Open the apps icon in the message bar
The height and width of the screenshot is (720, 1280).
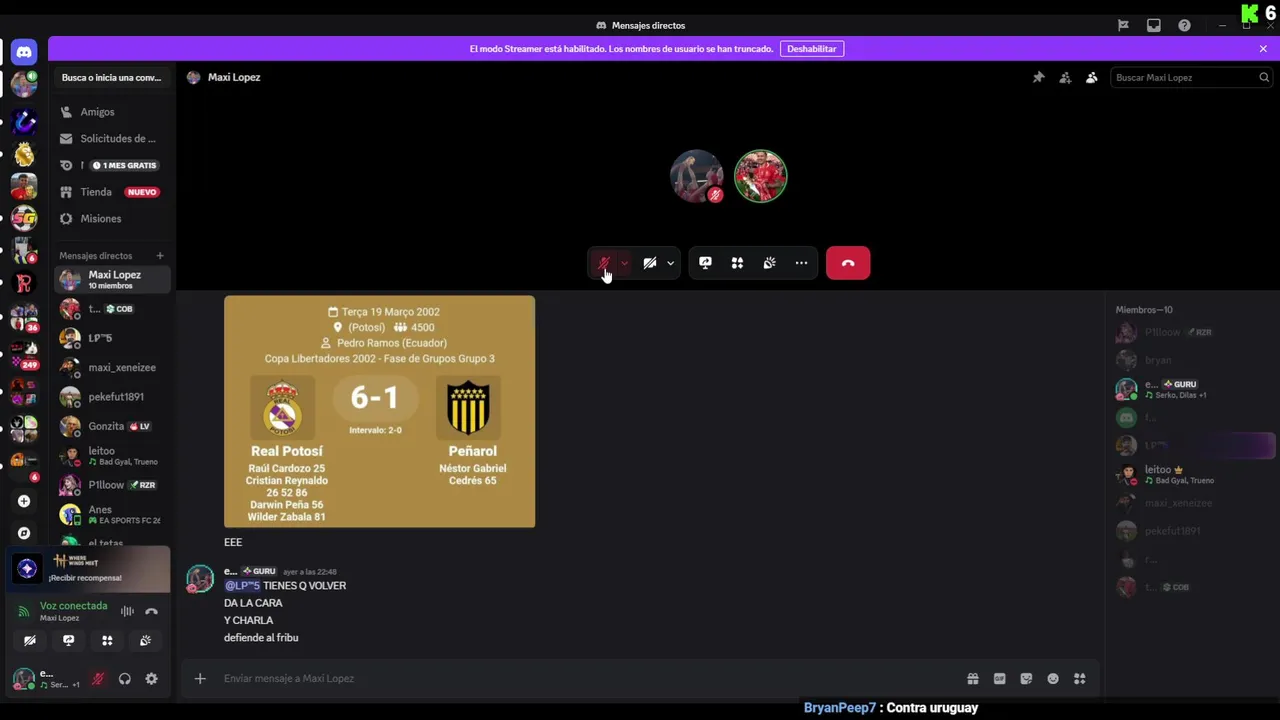1080,679
